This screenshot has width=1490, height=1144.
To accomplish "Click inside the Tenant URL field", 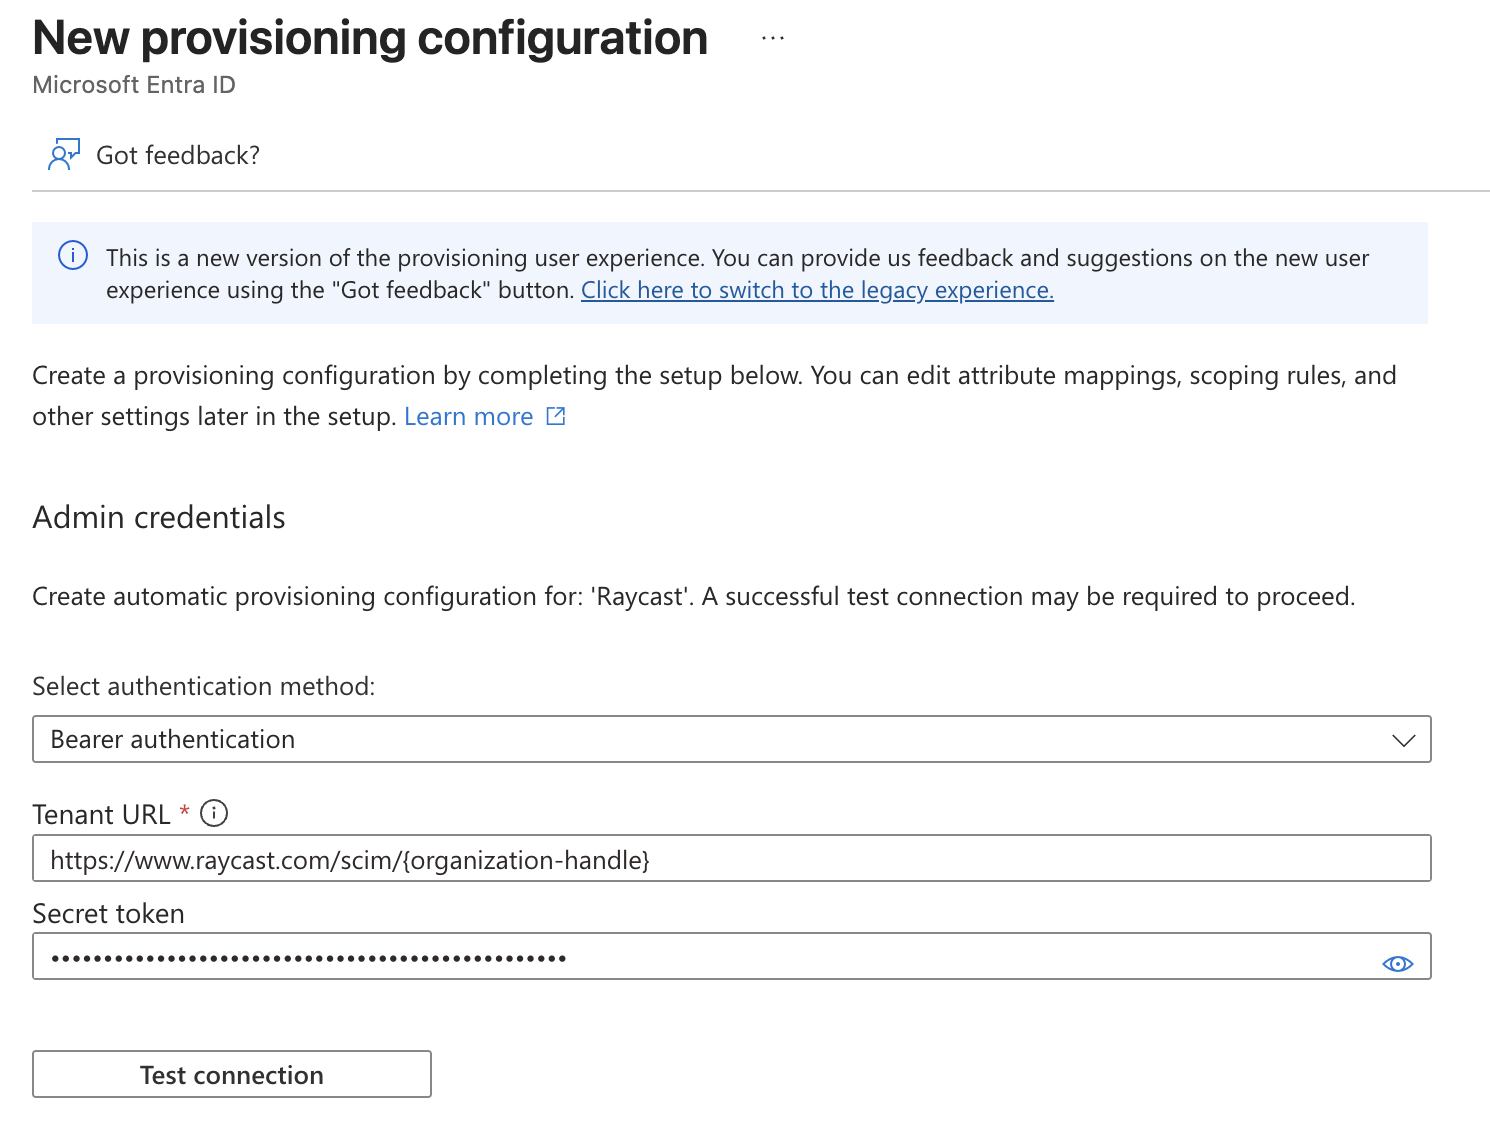I will 732,859.
